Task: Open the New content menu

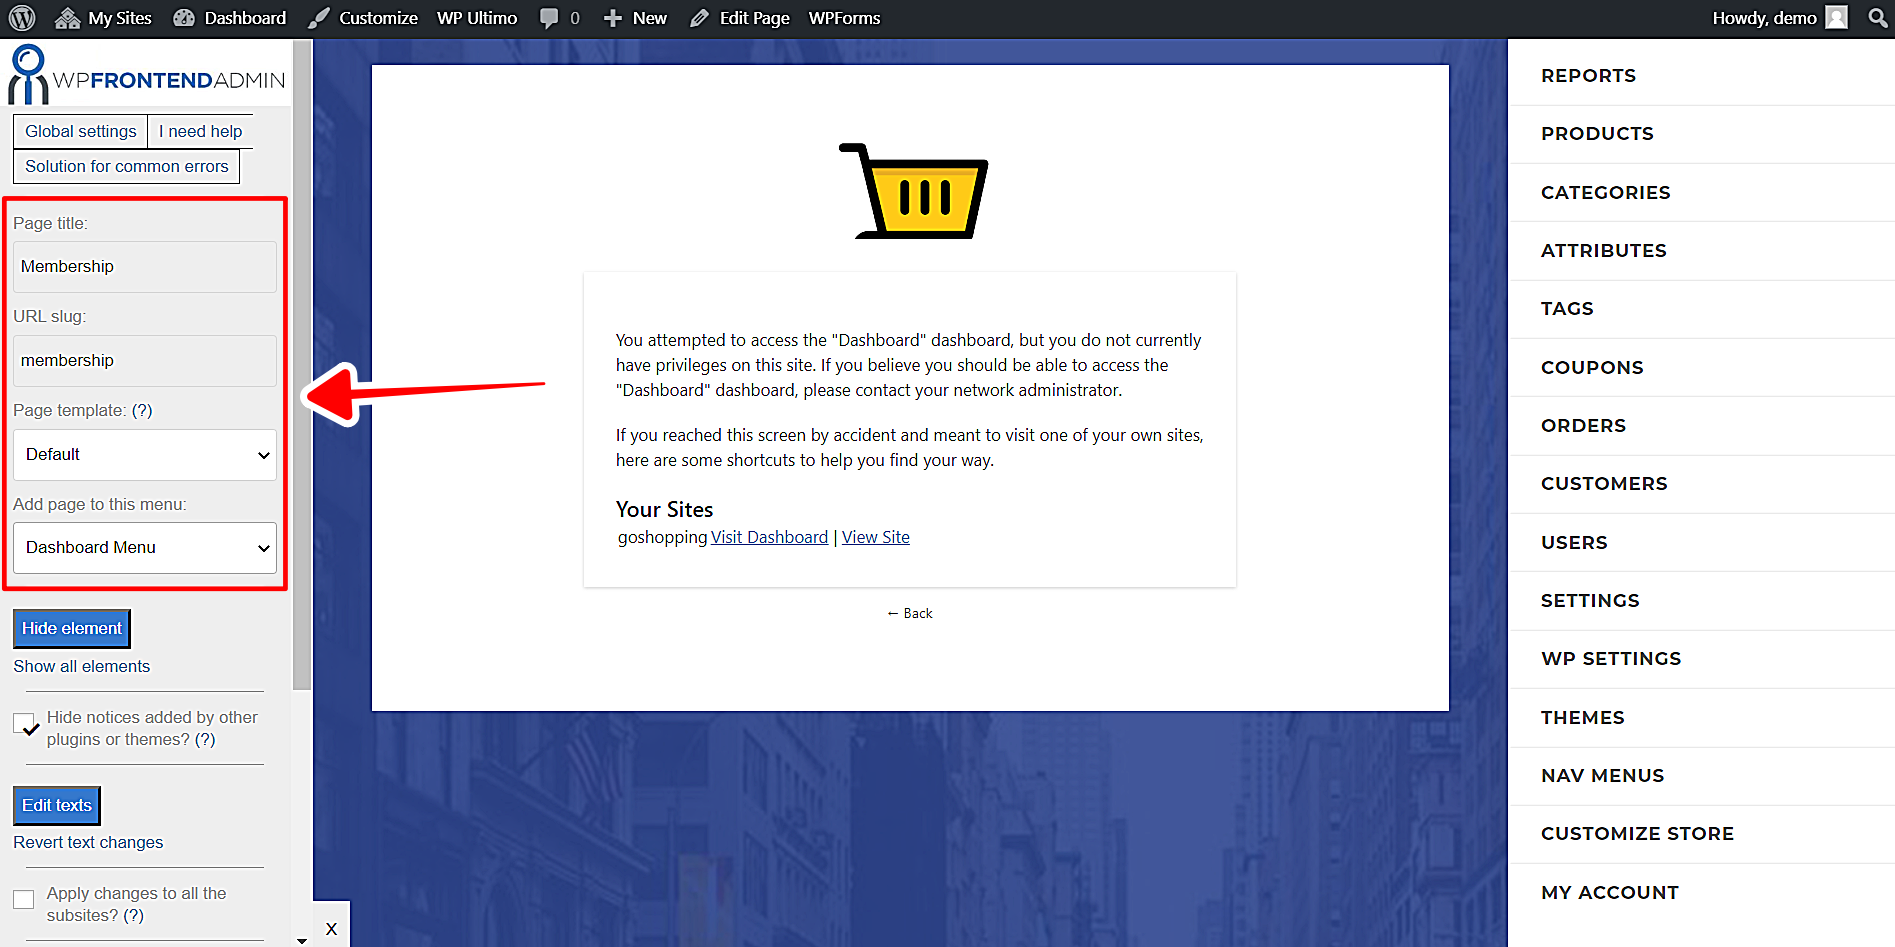Action: pos(636,18)
